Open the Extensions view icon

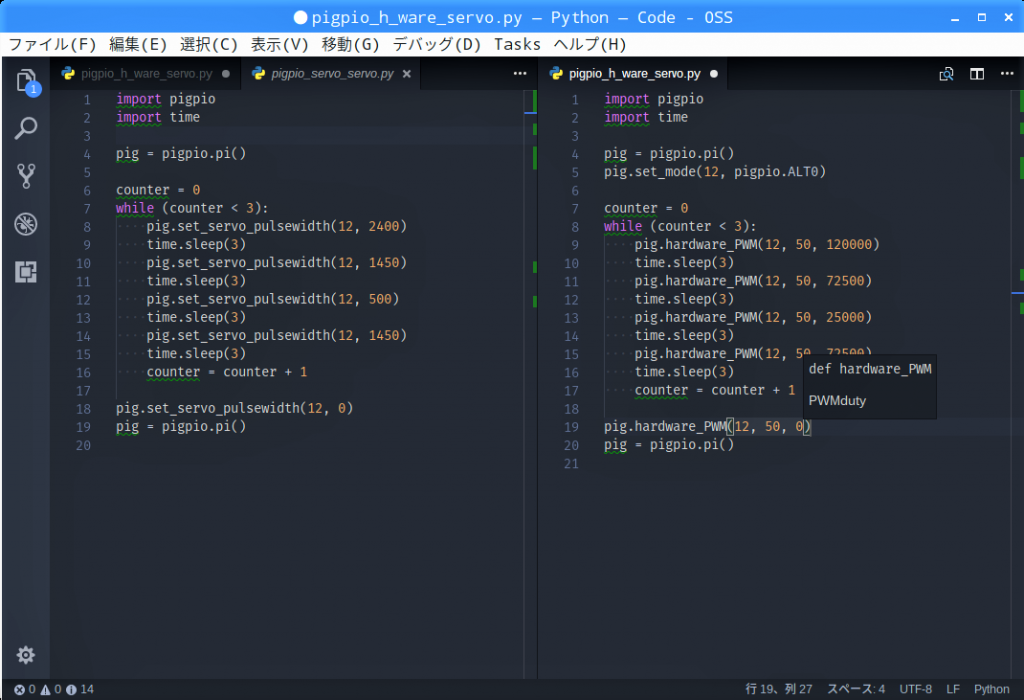pyautogui.click(x=26, y=271)
